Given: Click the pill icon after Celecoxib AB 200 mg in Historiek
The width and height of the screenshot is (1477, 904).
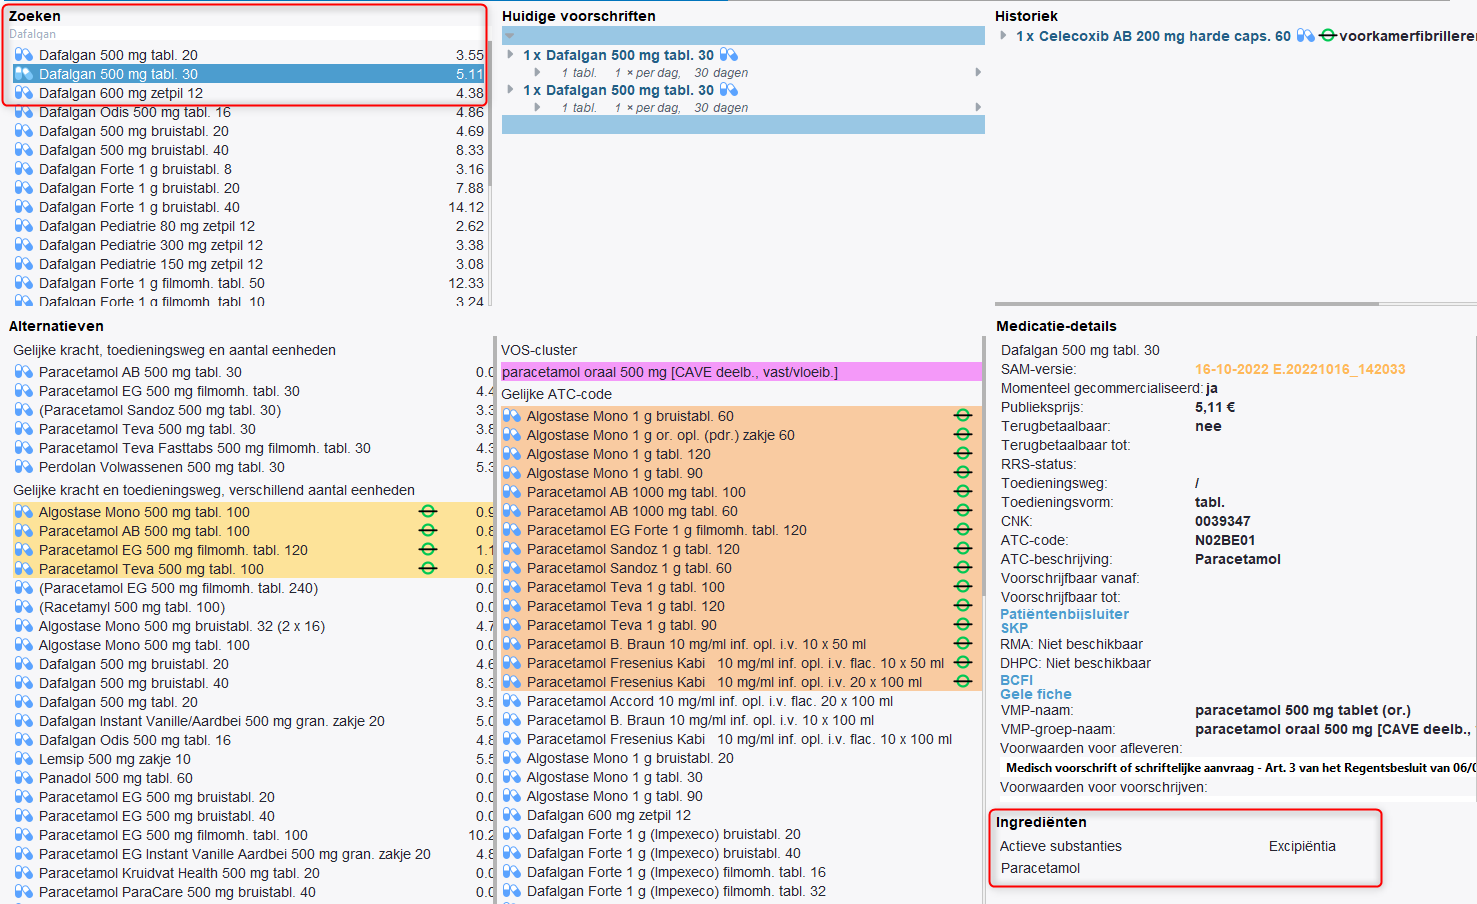Looking at the screenshot, I should 1306,36.
